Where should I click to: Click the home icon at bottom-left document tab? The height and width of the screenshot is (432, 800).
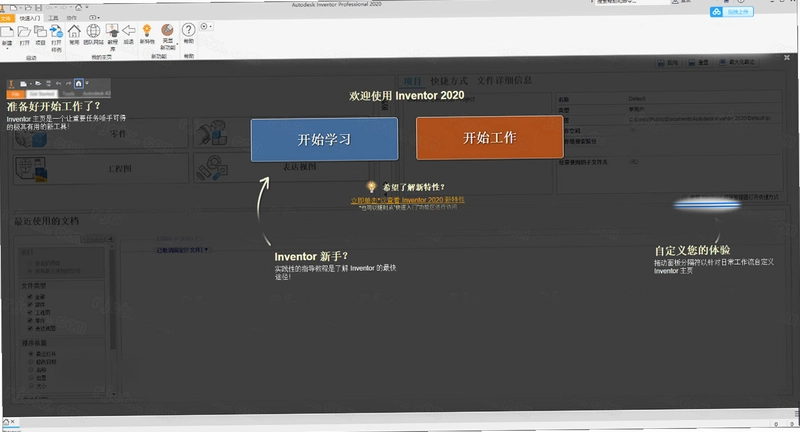pyautogui.click(x=6, y=422)
